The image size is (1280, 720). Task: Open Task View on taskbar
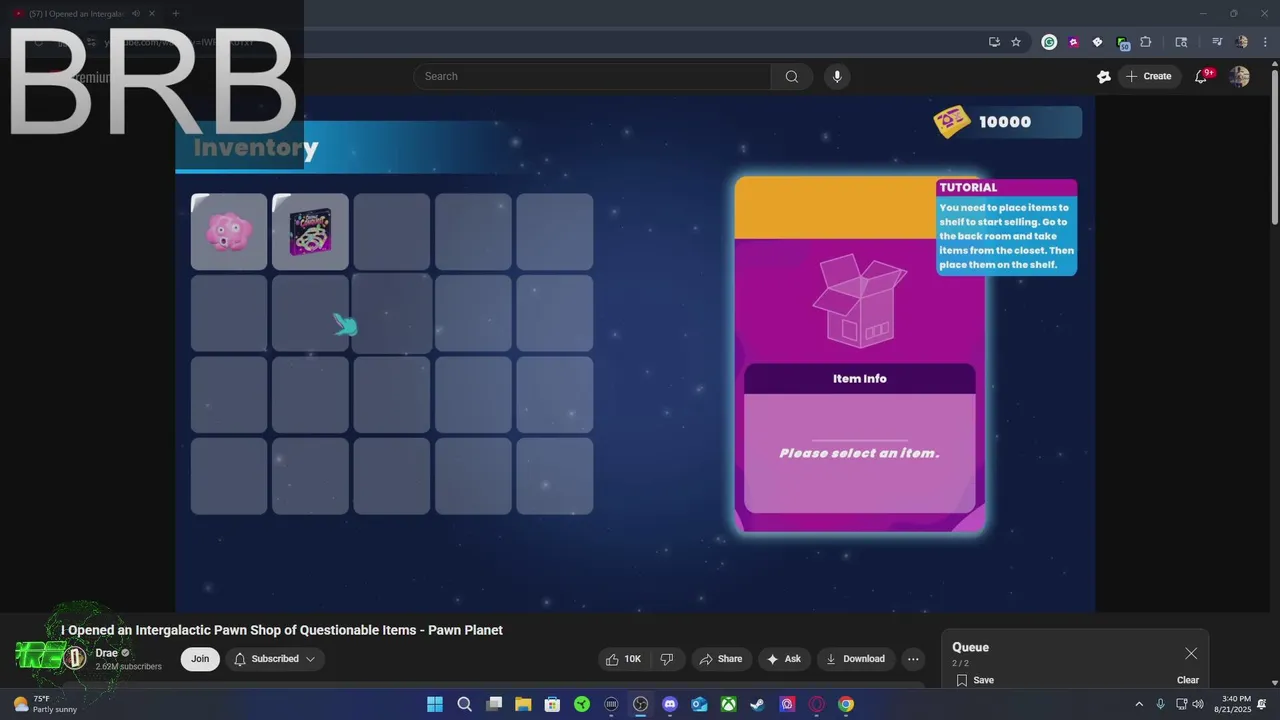494,704
